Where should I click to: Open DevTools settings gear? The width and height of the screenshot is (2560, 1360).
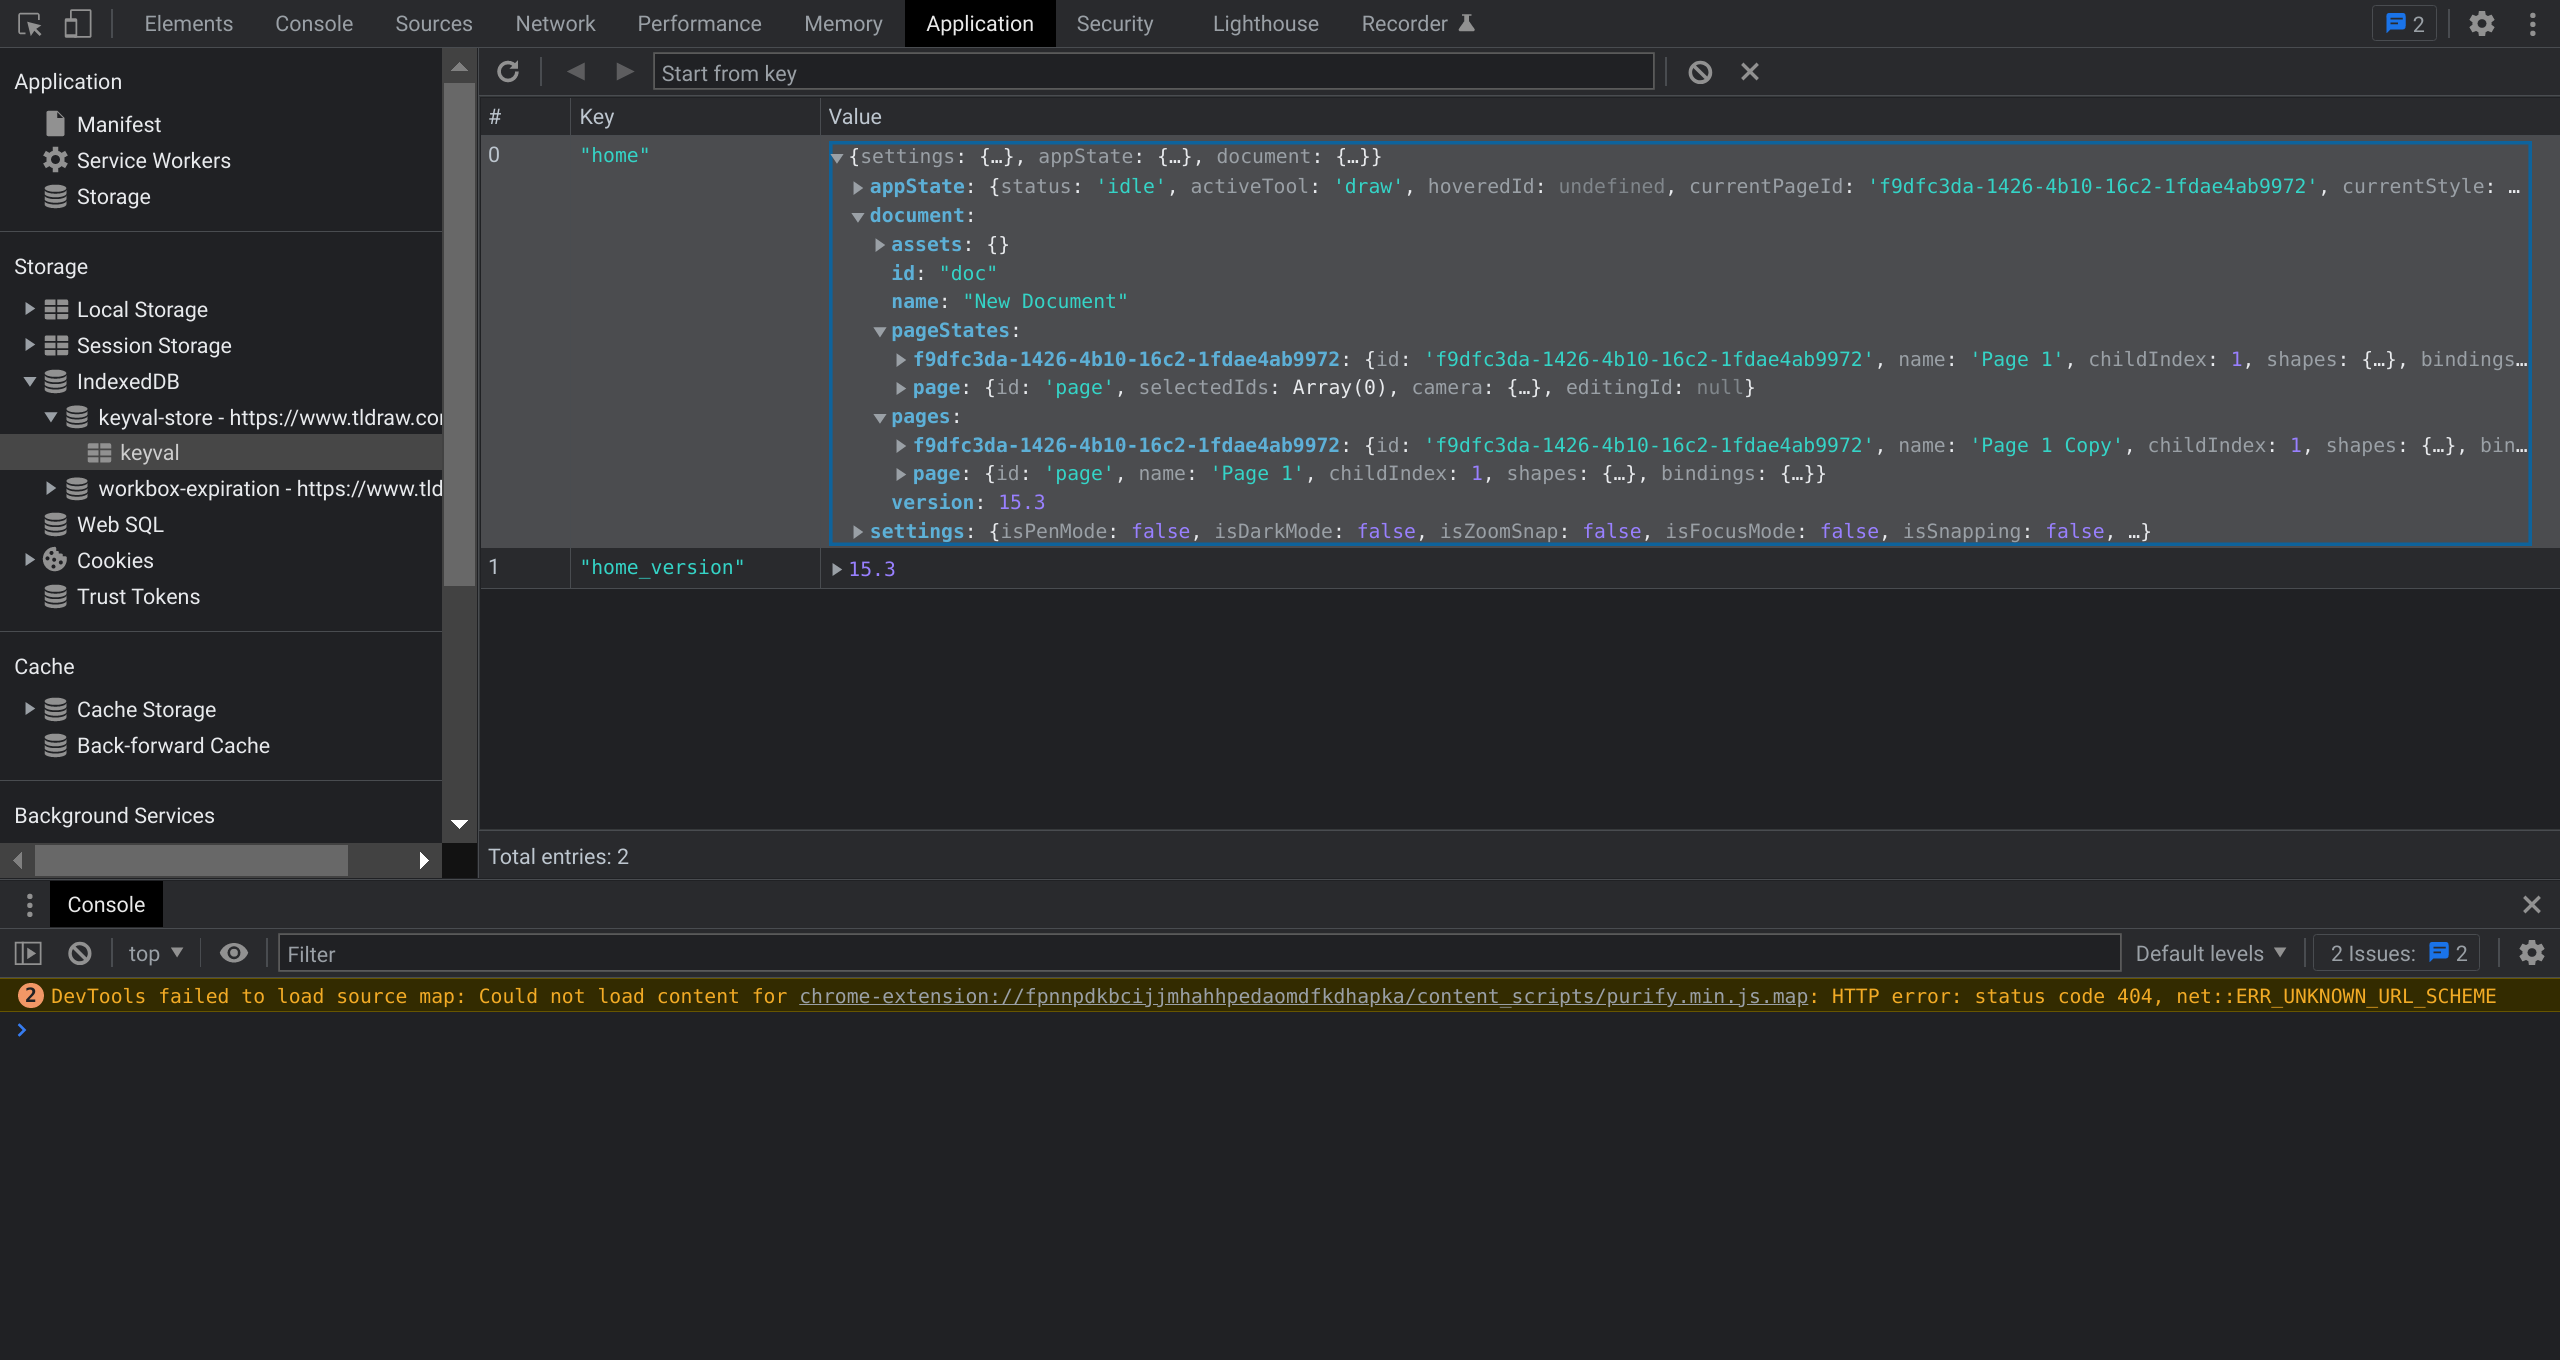tap(2482, 24)
